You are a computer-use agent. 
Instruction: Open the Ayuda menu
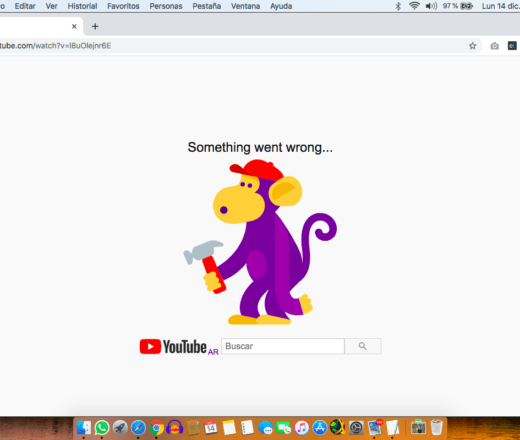point(281,6)
